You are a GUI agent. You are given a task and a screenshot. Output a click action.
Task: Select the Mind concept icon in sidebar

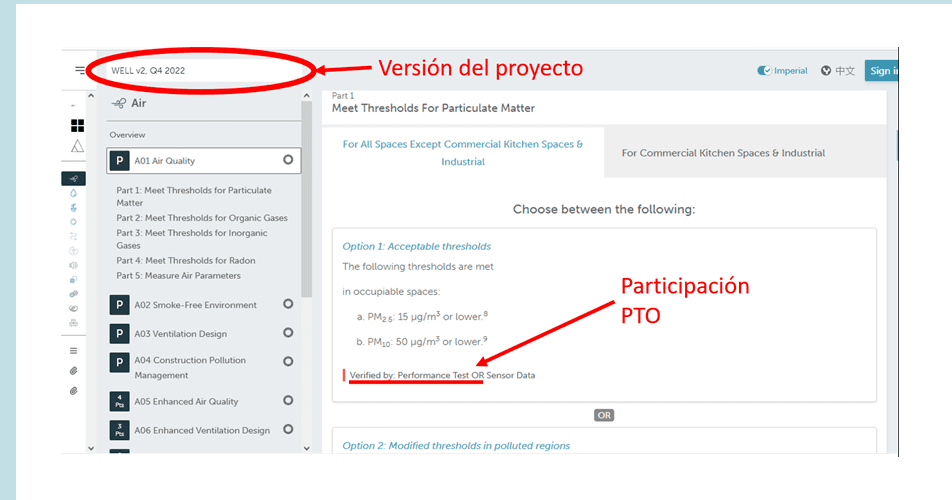73,294
